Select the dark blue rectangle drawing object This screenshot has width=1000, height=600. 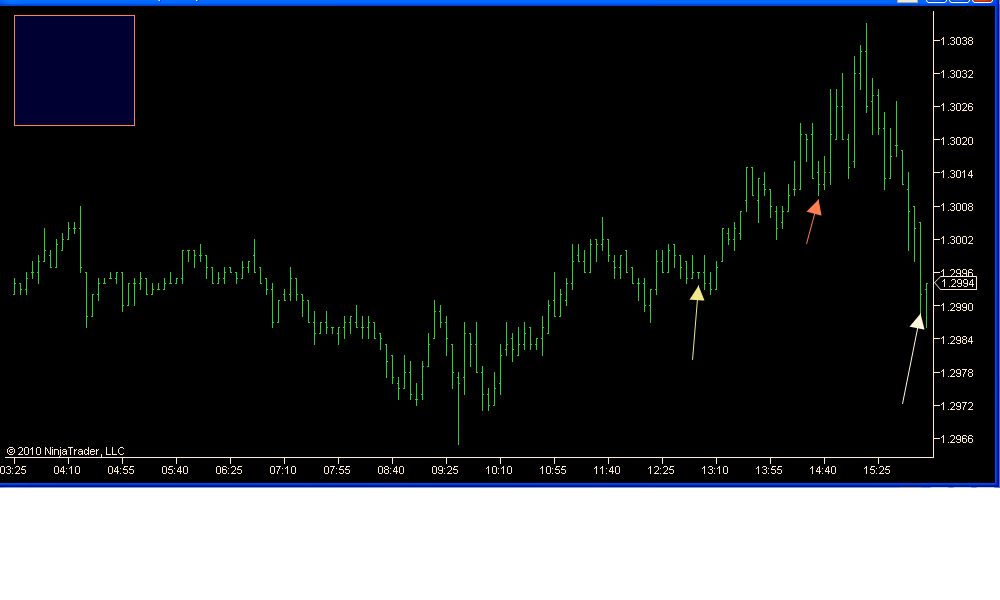(75, 71)
